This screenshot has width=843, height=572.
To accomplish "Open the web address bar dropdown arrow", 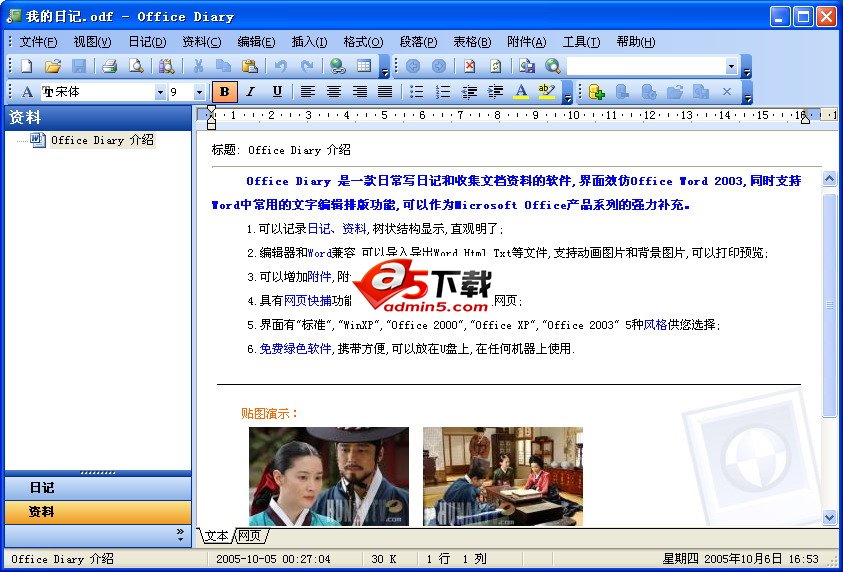I will [731, 67].
